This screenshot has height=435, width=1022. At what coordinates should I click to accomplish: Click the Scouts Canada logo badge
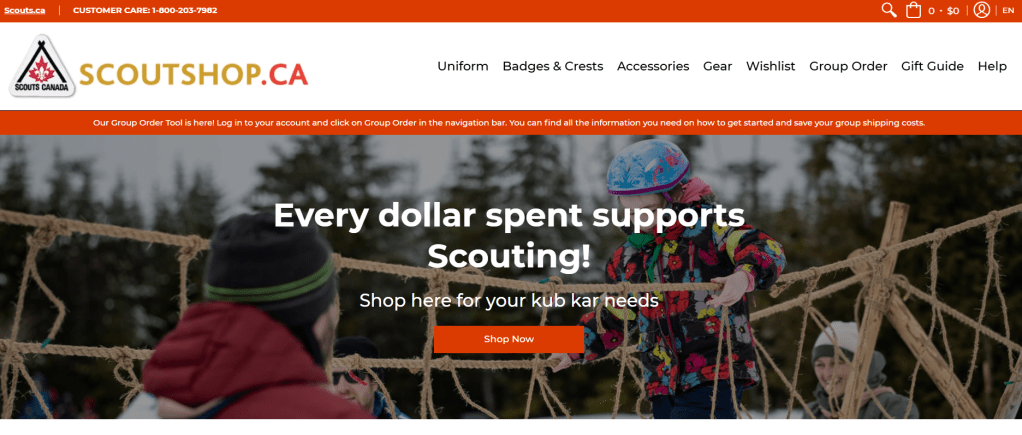pyautogui.click(x=42, y=66)
